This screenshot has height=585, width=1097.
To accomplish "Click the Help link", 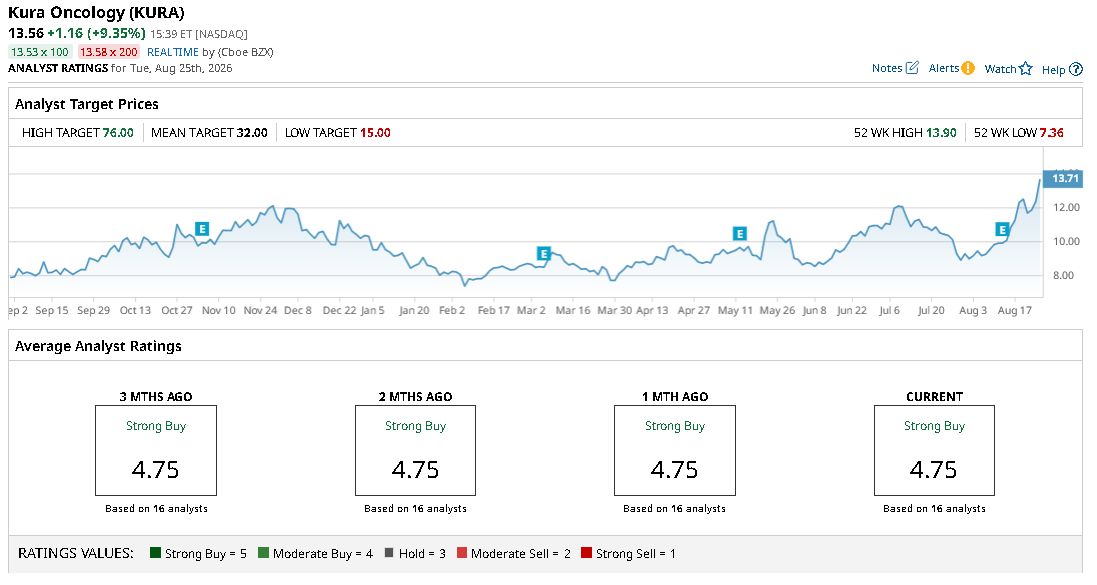I will 1053,69.
